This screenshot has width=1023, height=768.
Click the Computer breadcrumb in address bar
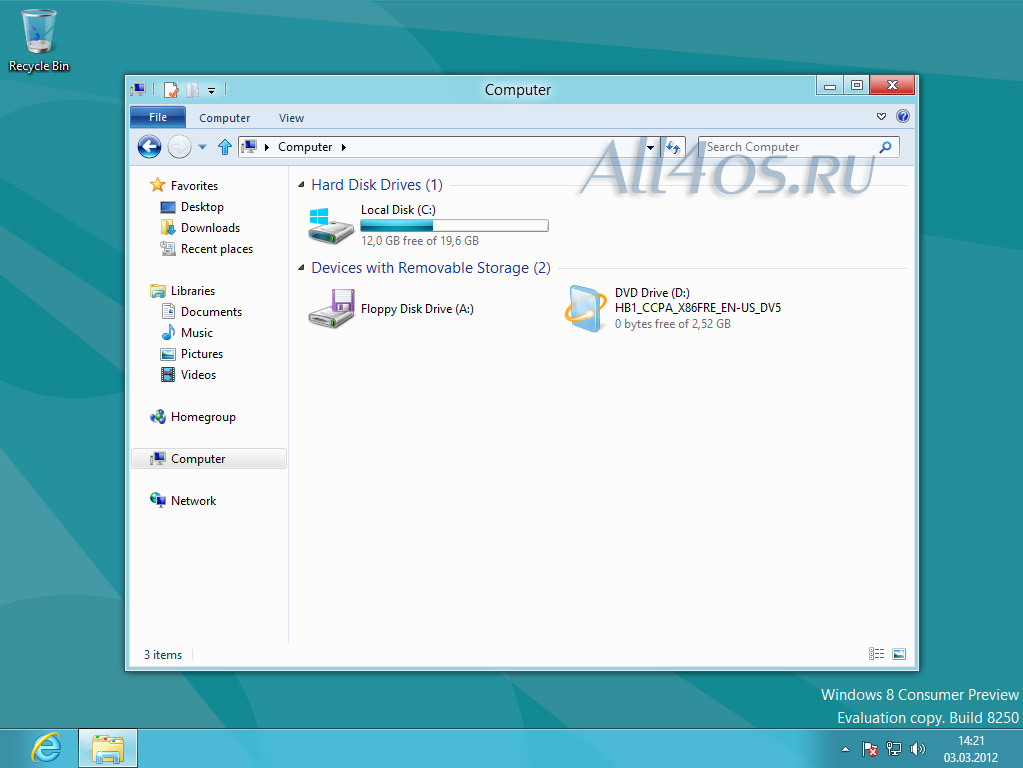click(305, 147)
